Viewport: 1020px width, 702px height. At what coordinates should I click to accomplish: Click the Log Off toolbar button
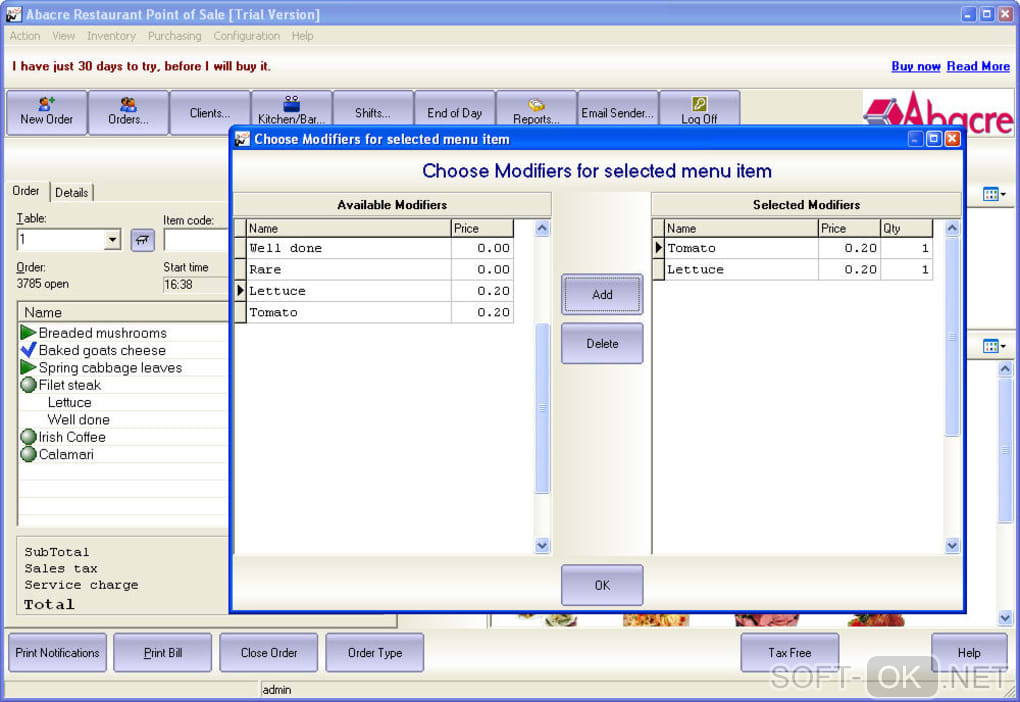[x=699, y=109]
